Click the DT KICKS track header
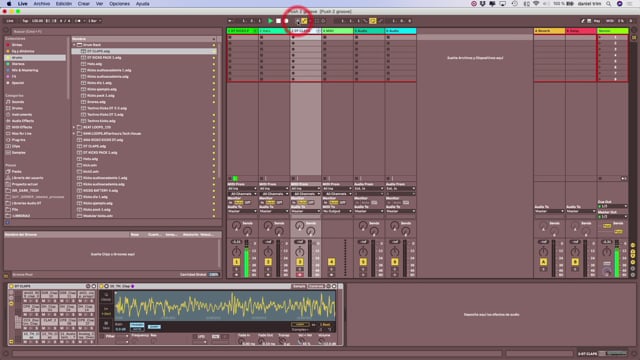 click(x=242, y=31)
